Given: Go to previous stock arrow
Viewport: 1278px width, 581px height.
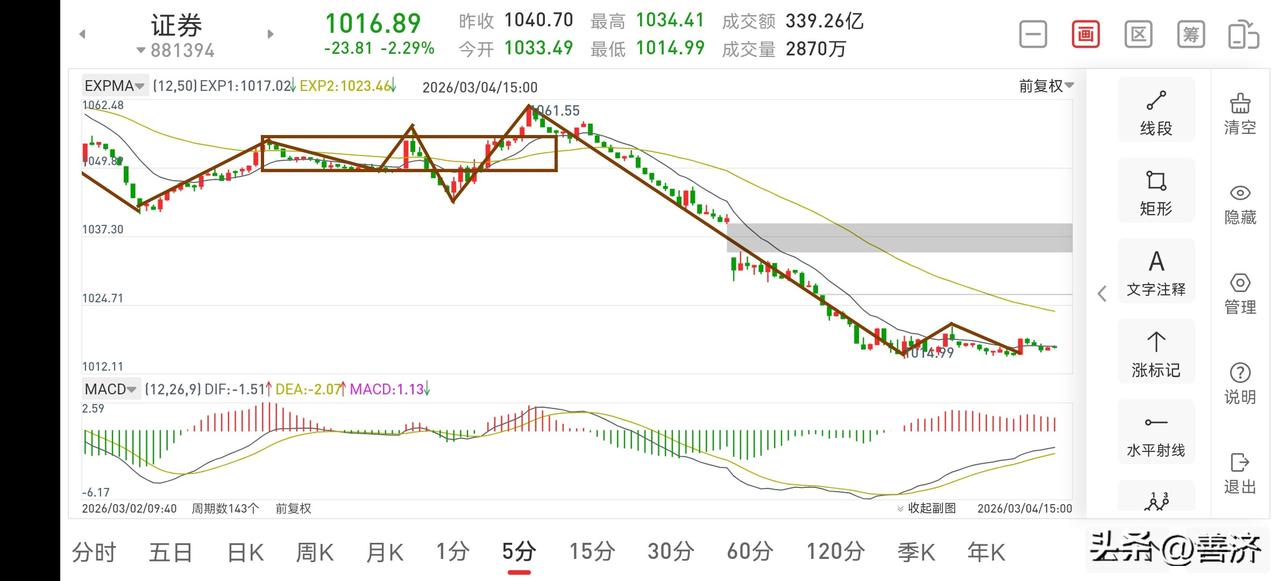Looking at the screenshot, I should (x=82, y=34).
